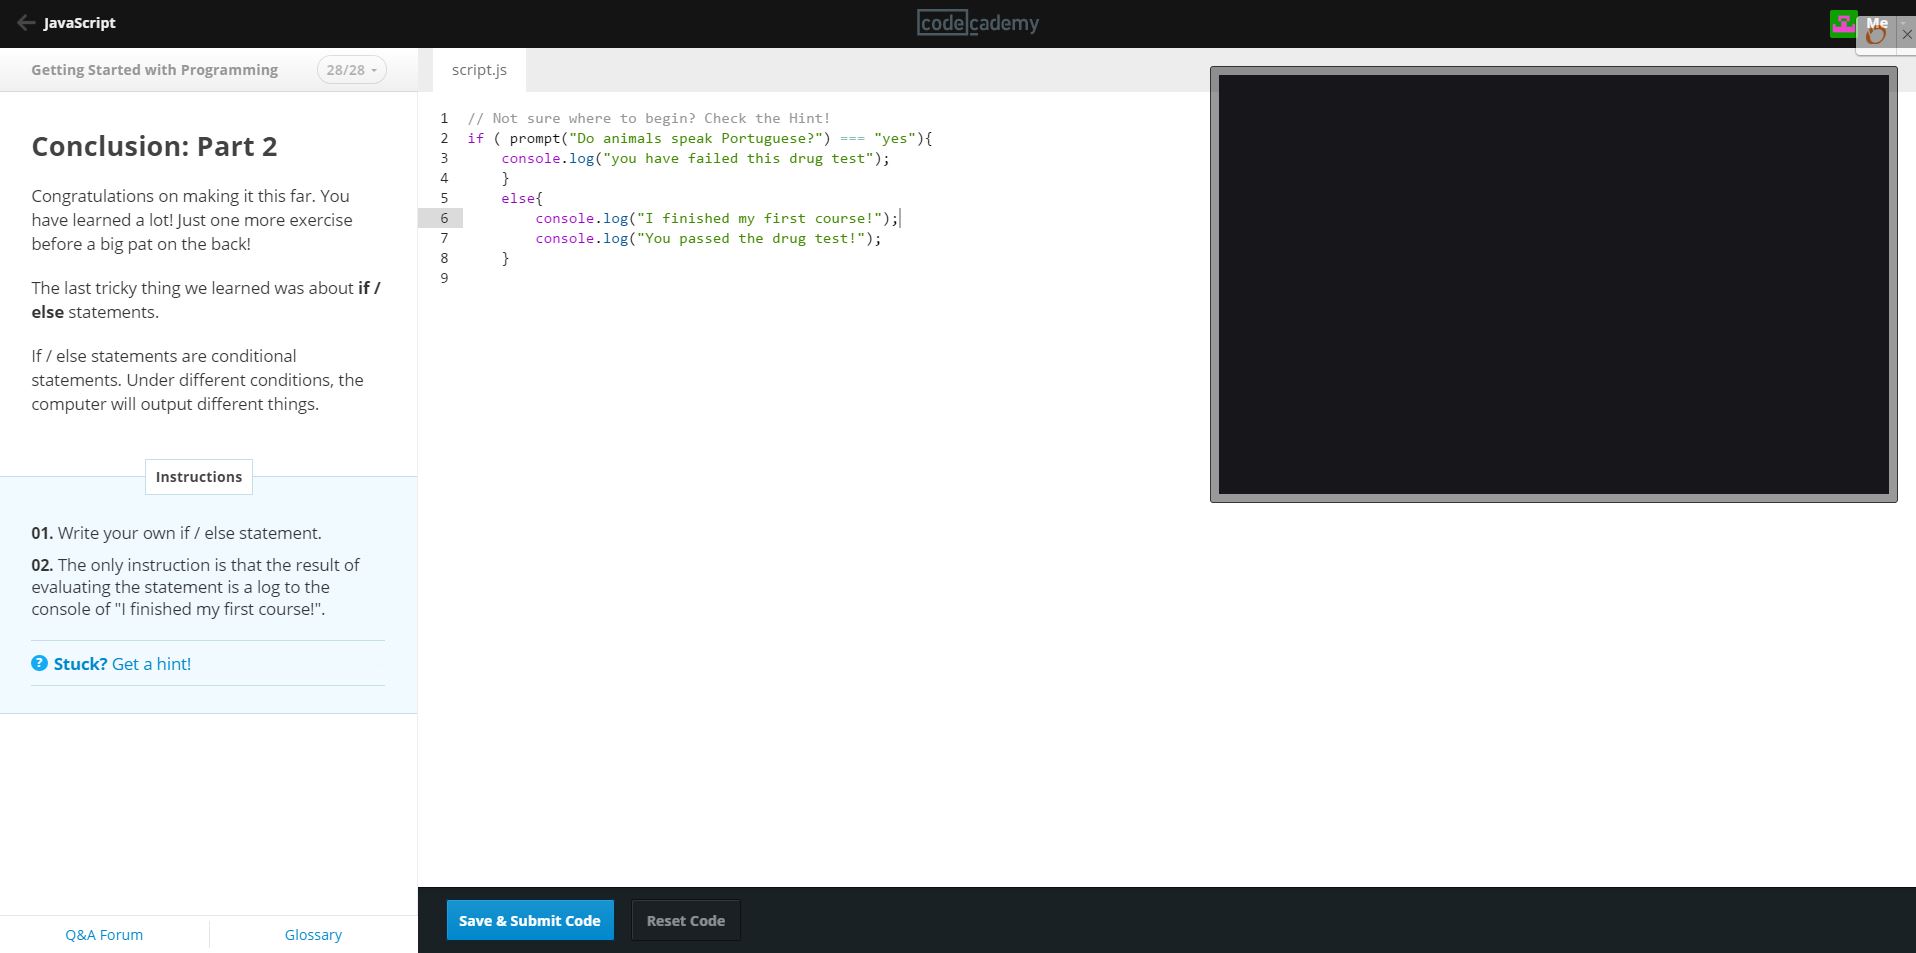
Task: Click line number 6 in gutter
Action: 444,218
